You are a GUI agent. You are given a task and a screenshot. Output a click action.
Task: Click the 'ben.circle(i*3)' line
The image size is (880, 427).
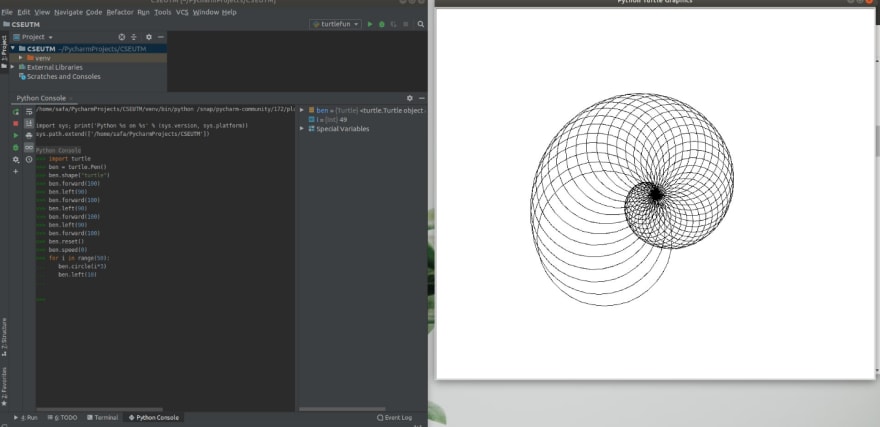81,266
